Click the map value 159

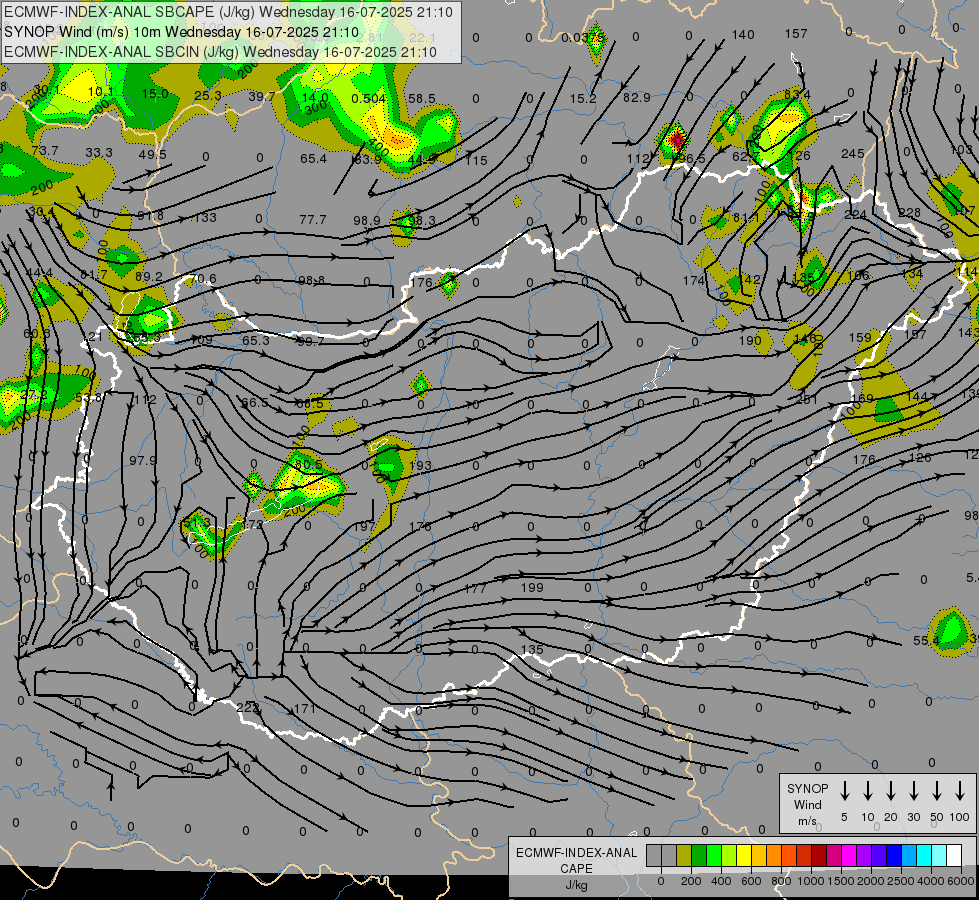pos(860,337)
